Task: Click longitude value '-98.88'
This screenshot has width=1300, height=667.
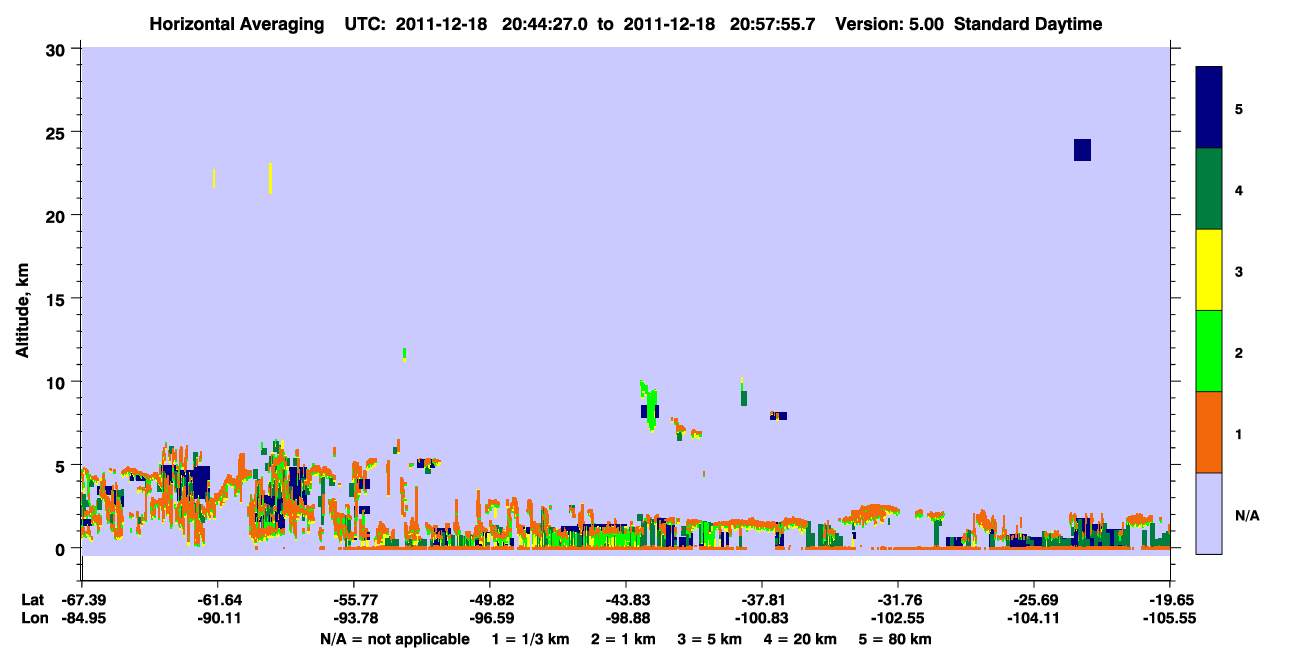Action: point(626,618)
